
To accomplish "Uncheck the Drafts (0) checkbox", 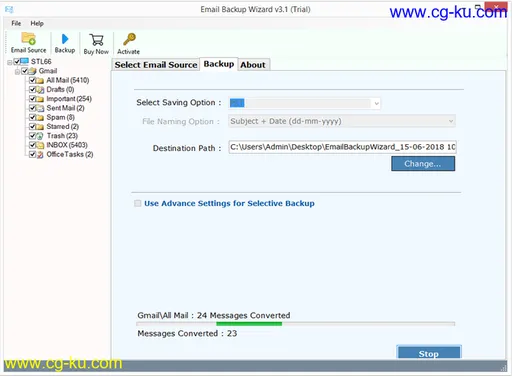I will point(32,90).
